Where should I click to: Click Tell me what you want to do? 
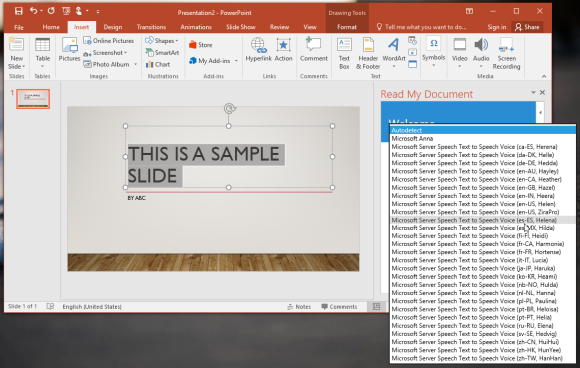tap(421, 27)
